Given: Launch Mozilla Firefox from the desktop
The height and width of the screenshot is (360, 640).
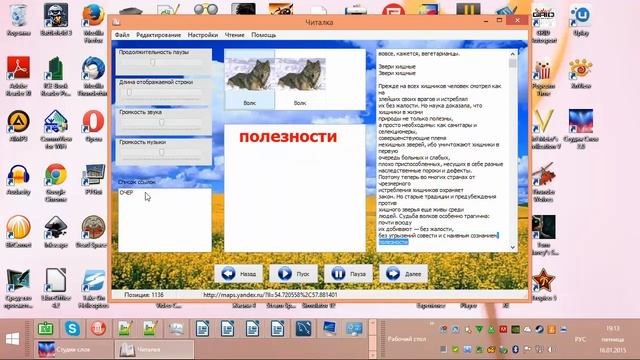Looking at the screenshot, I should click(93, 22).
